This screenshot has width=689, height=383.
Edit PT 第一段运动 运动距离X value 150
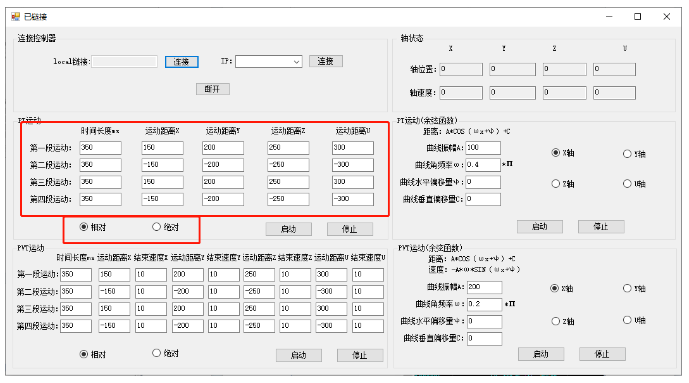click(163, 148)
